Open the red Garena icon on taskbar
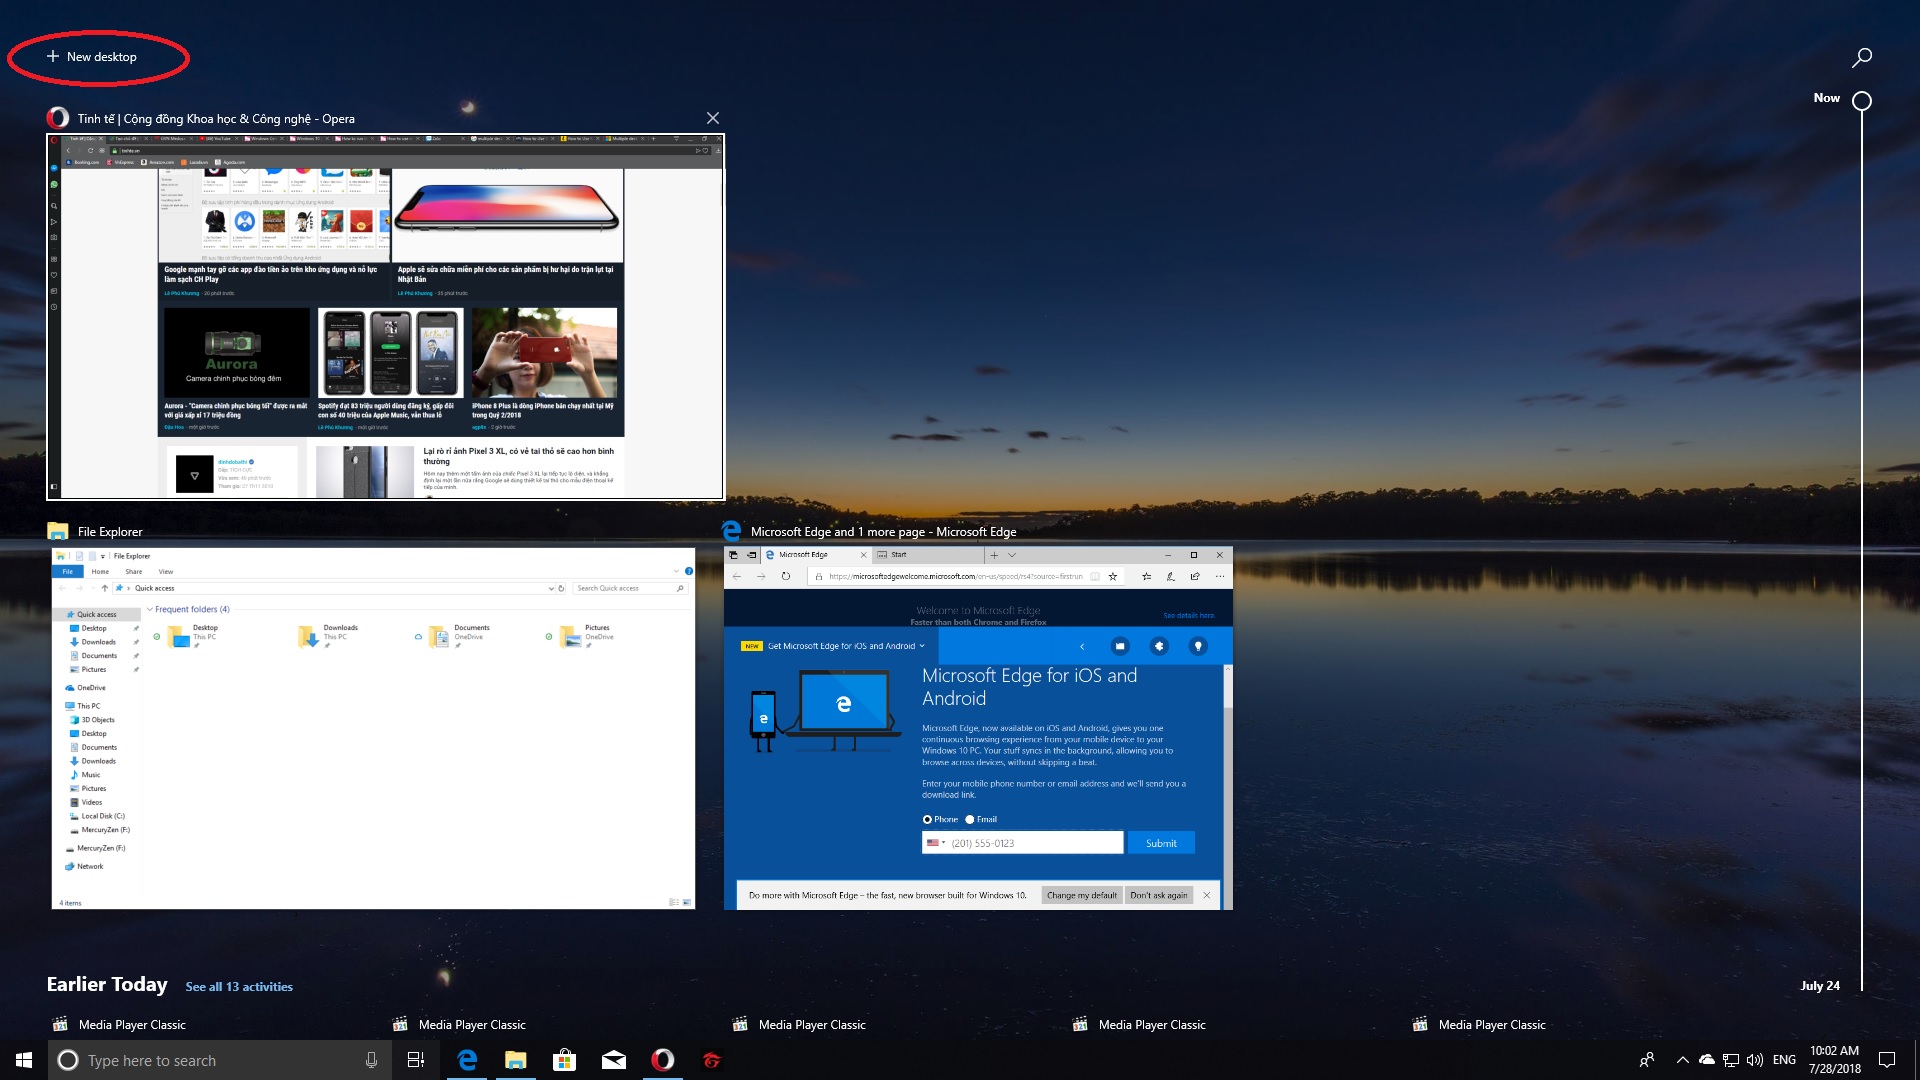Screen dimensions: 1920x1080 711,1060
